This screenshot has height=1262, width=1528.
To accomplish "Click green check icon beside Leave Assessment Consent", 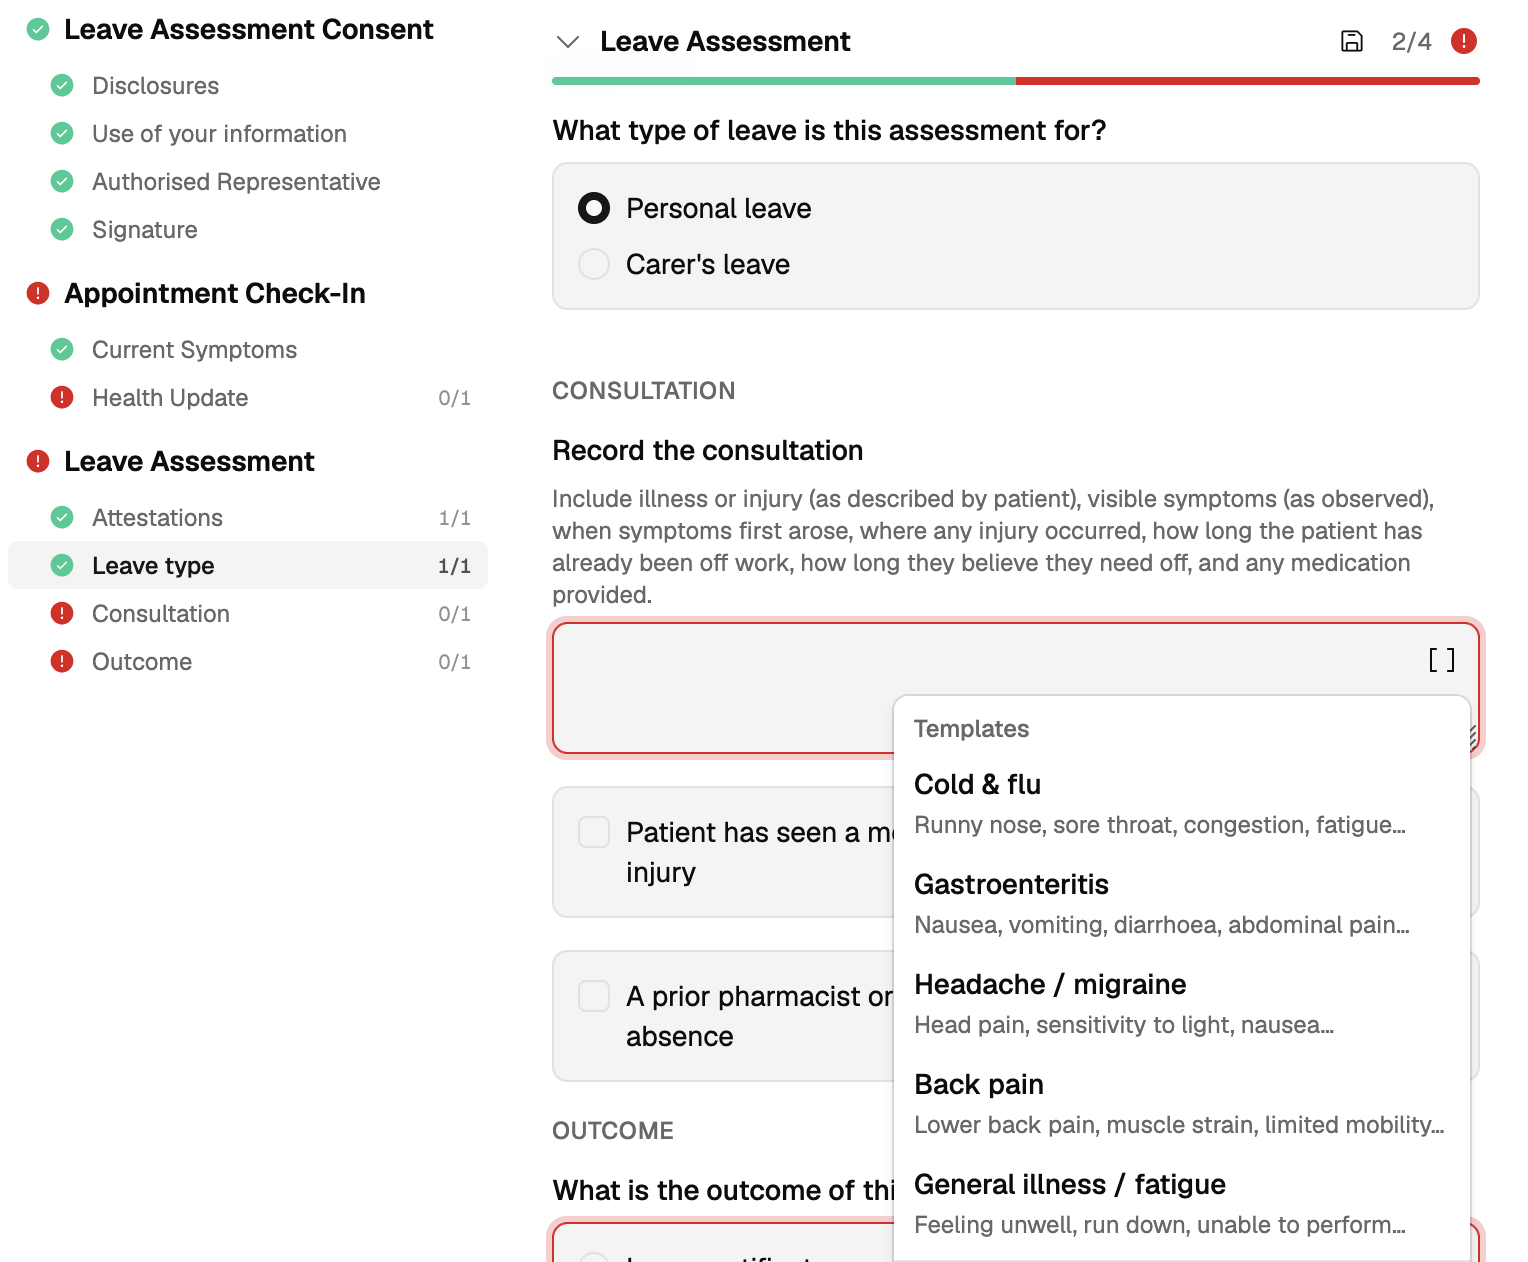I will [x=38, y=30].
